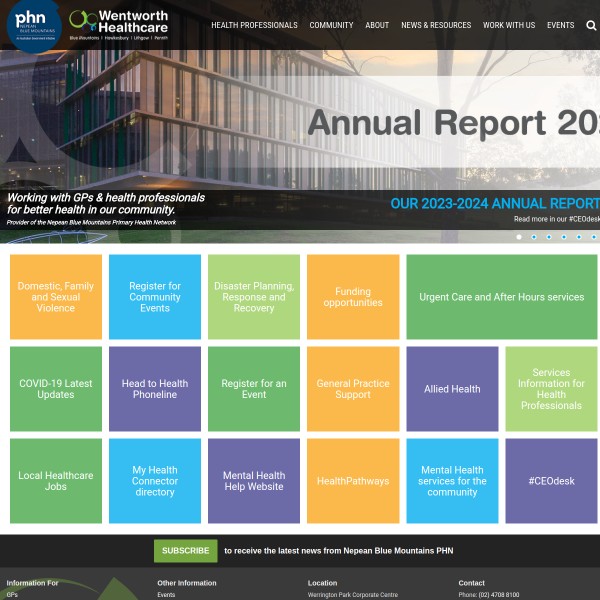
Task: Open the Urgent Care and After Hours tile
Action: pos(501,297)
